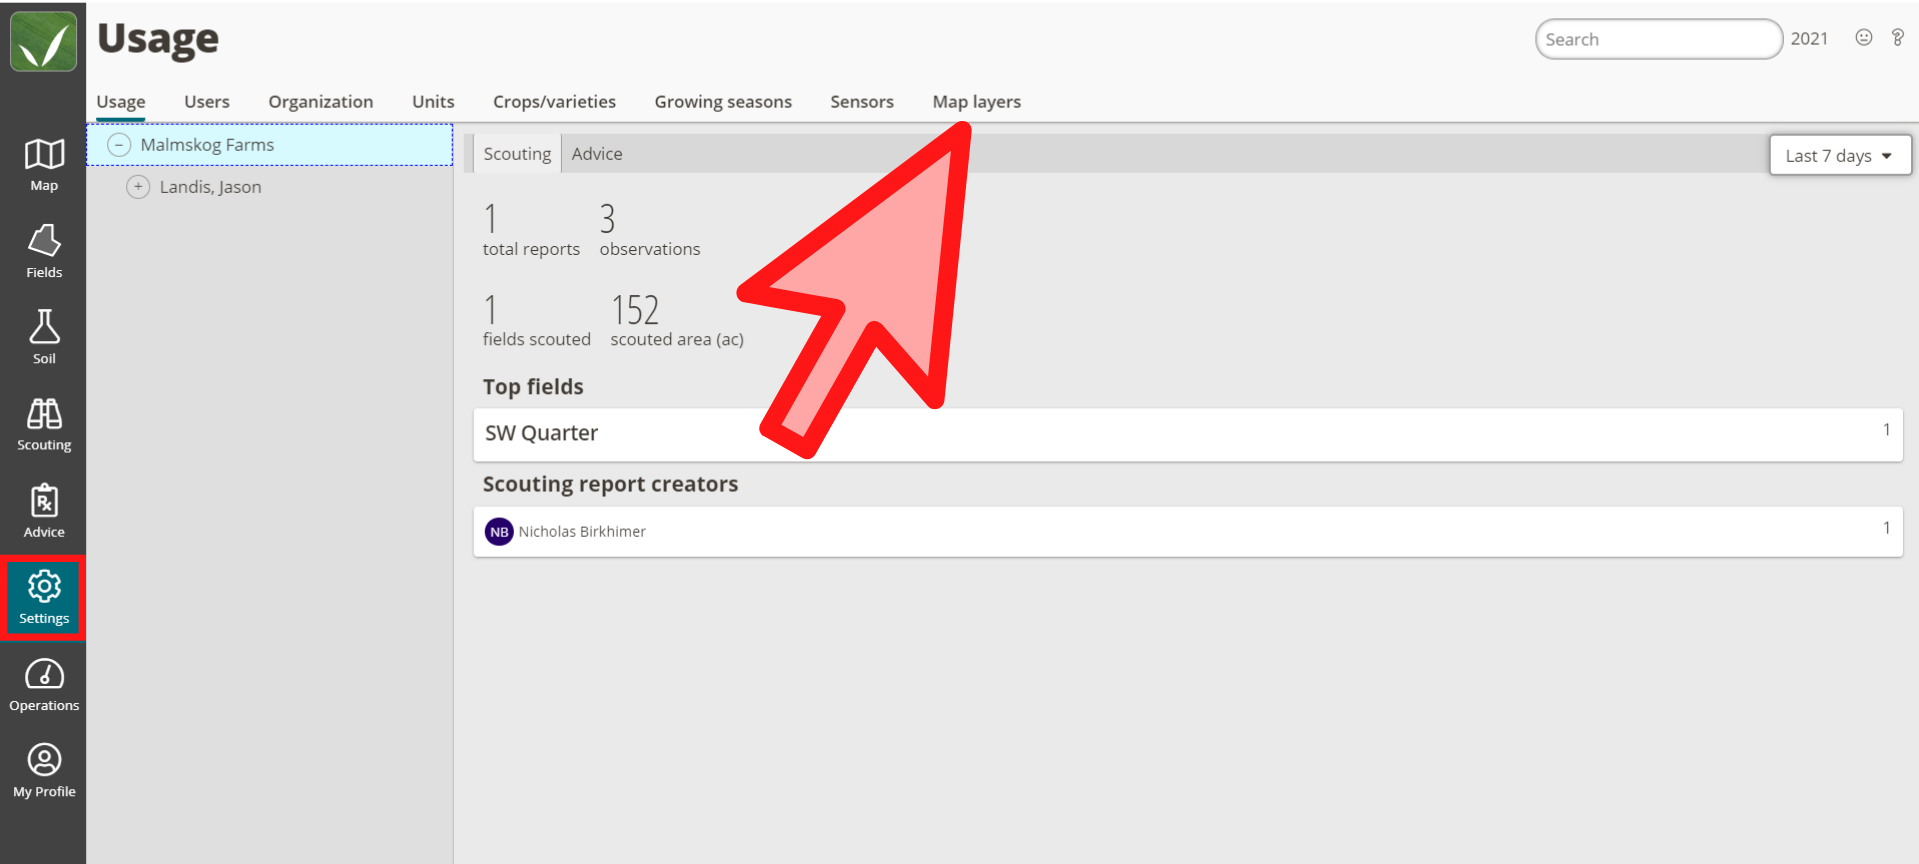Viewport: 1919px width, 864px height.
Task: Select the Scouting sub-tab in usage panel
Action: (x=517, y=154)
